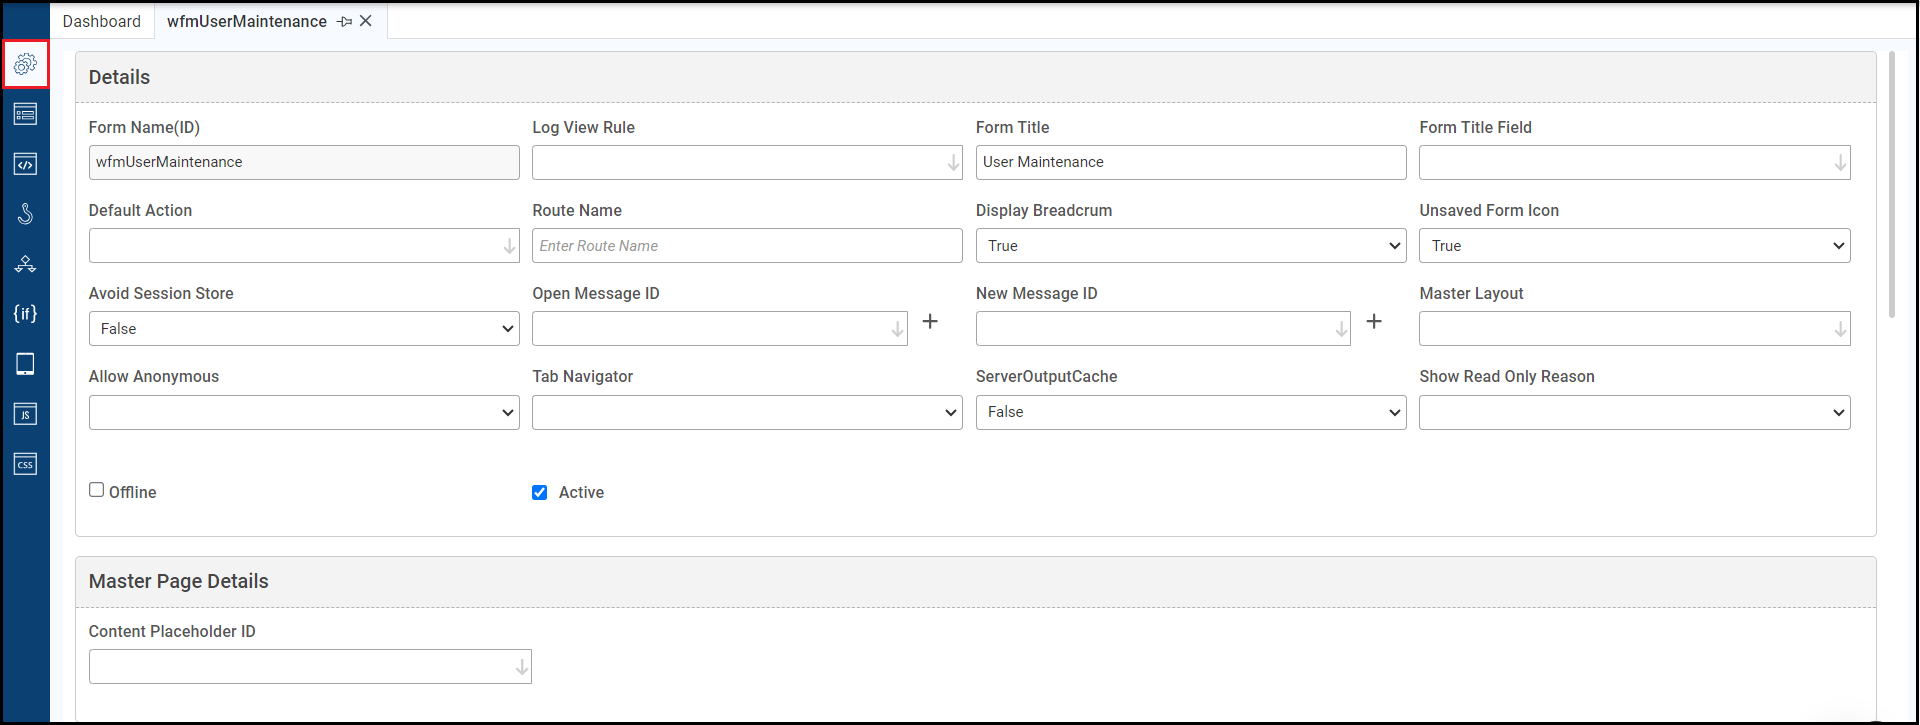Enable the Offline checkbox

[97, 490]
